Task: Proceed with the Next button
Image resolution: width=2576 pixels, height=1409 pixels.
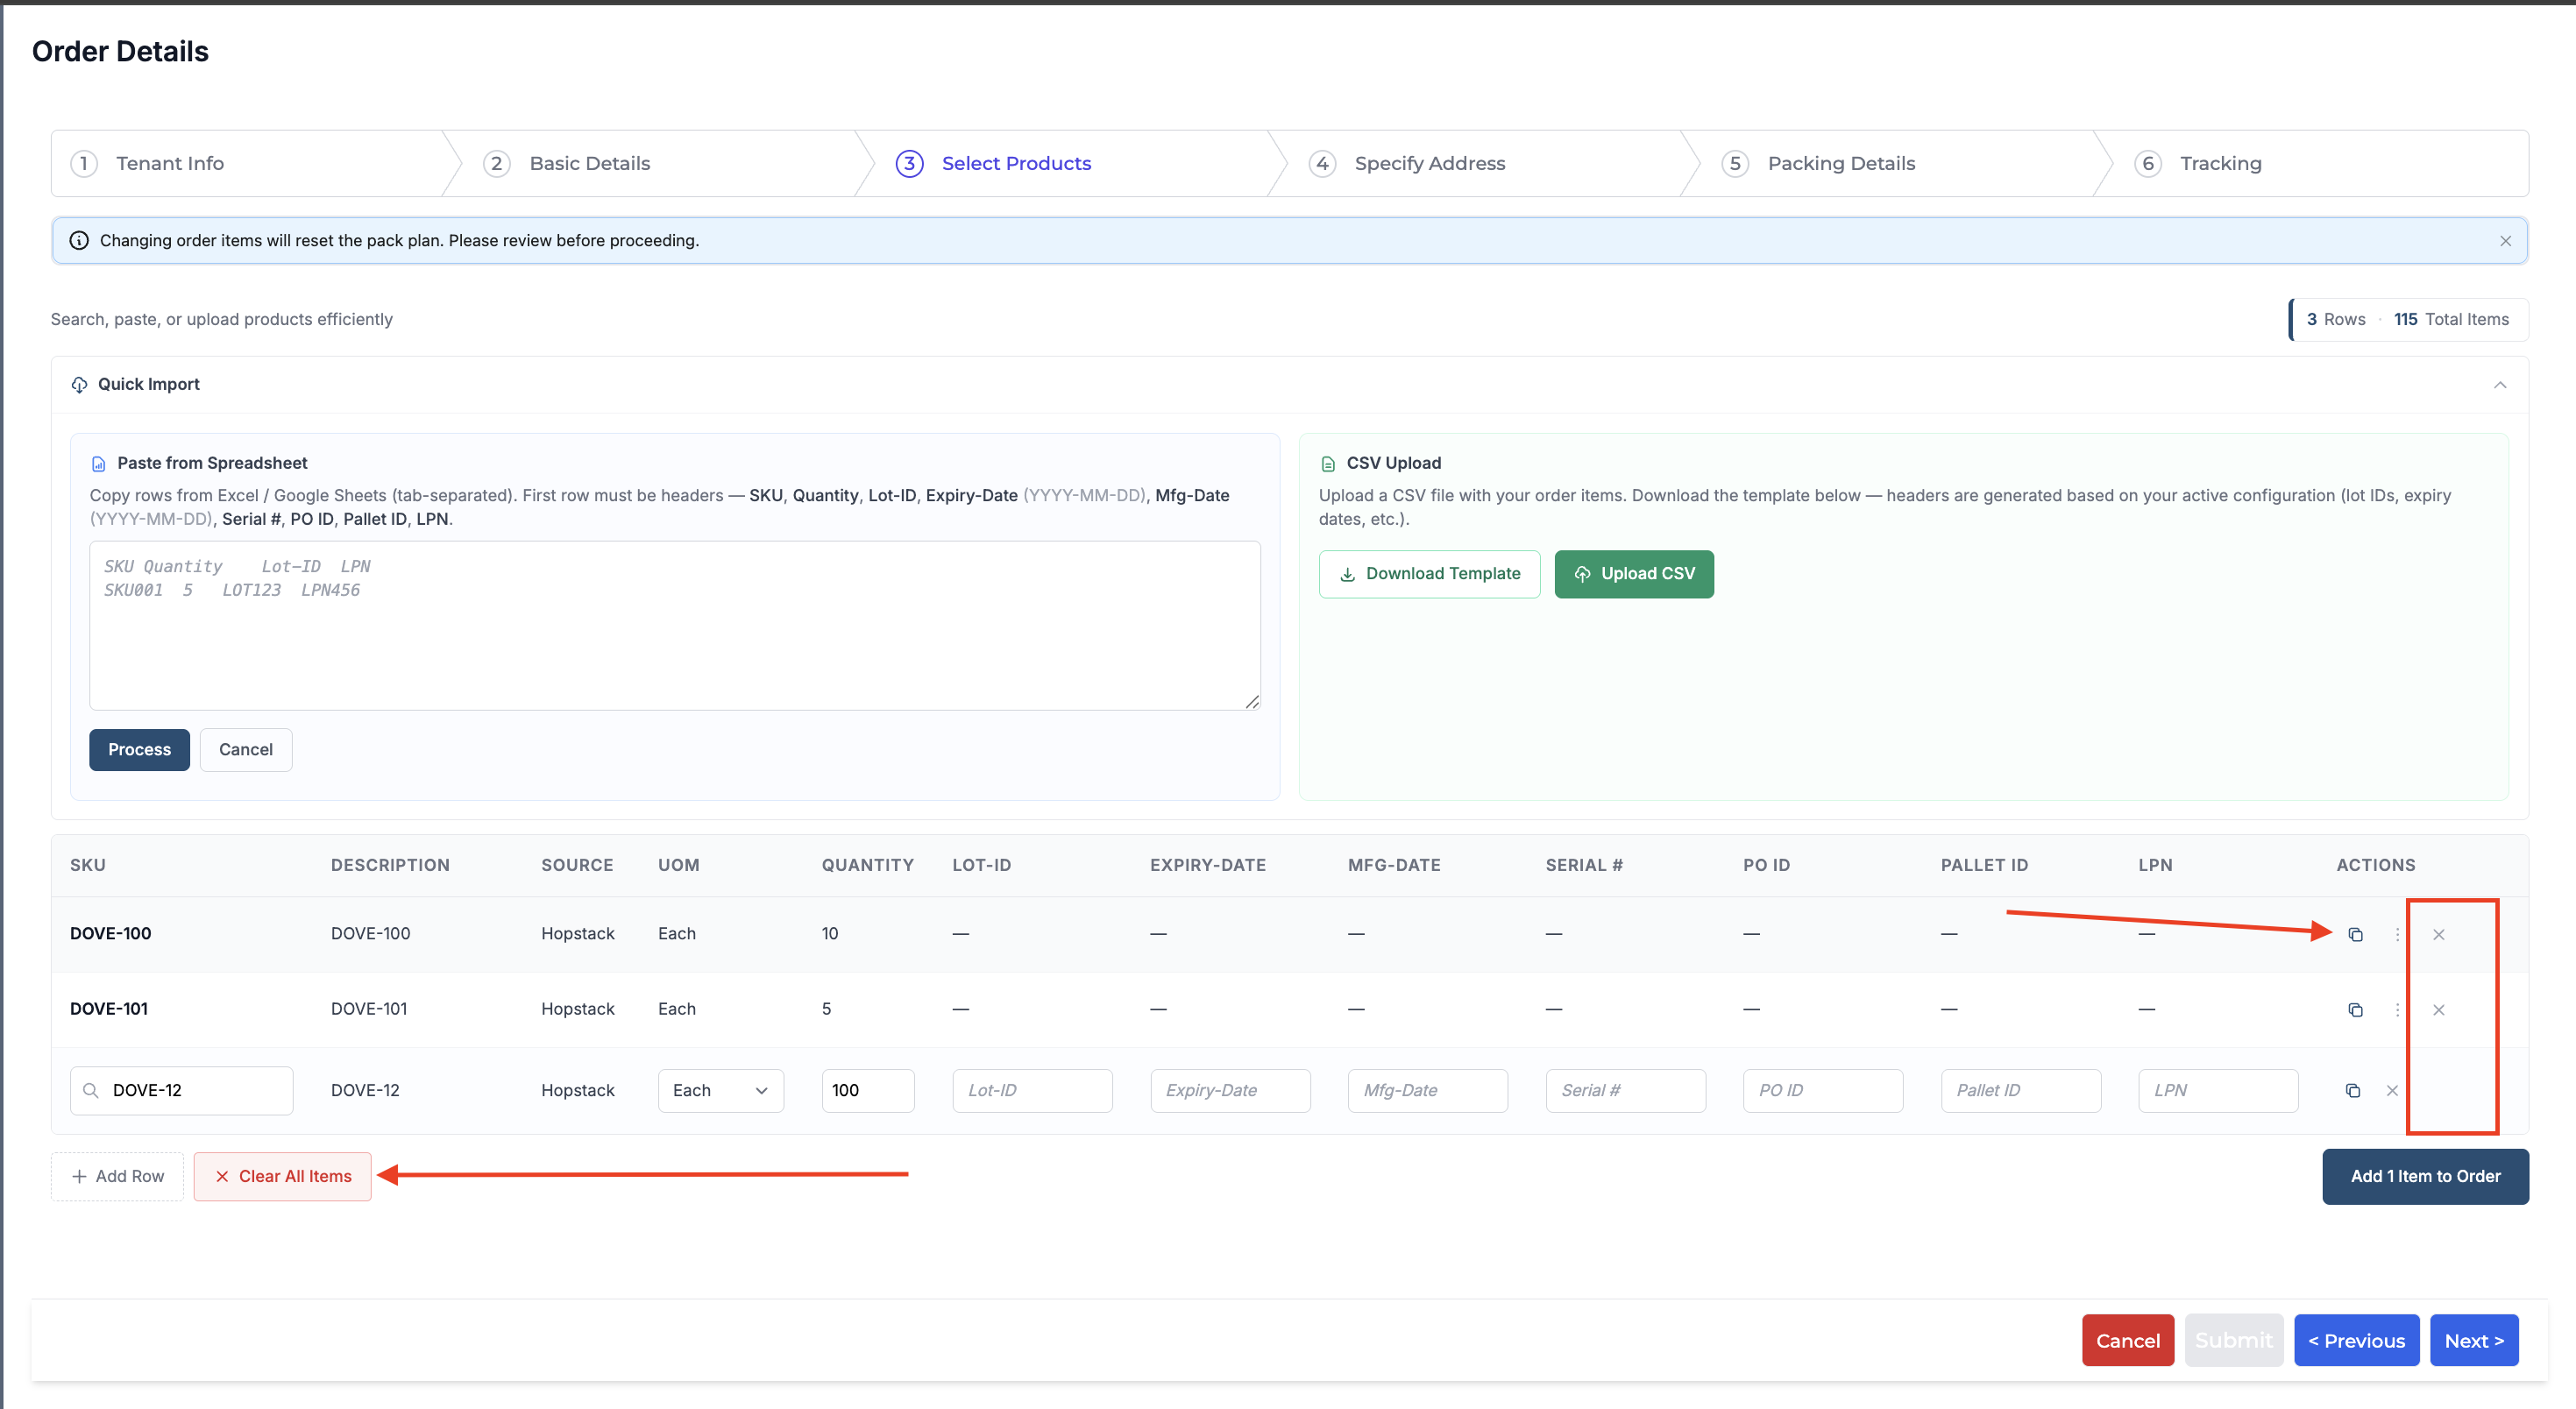Action: pos(2474,1340)
